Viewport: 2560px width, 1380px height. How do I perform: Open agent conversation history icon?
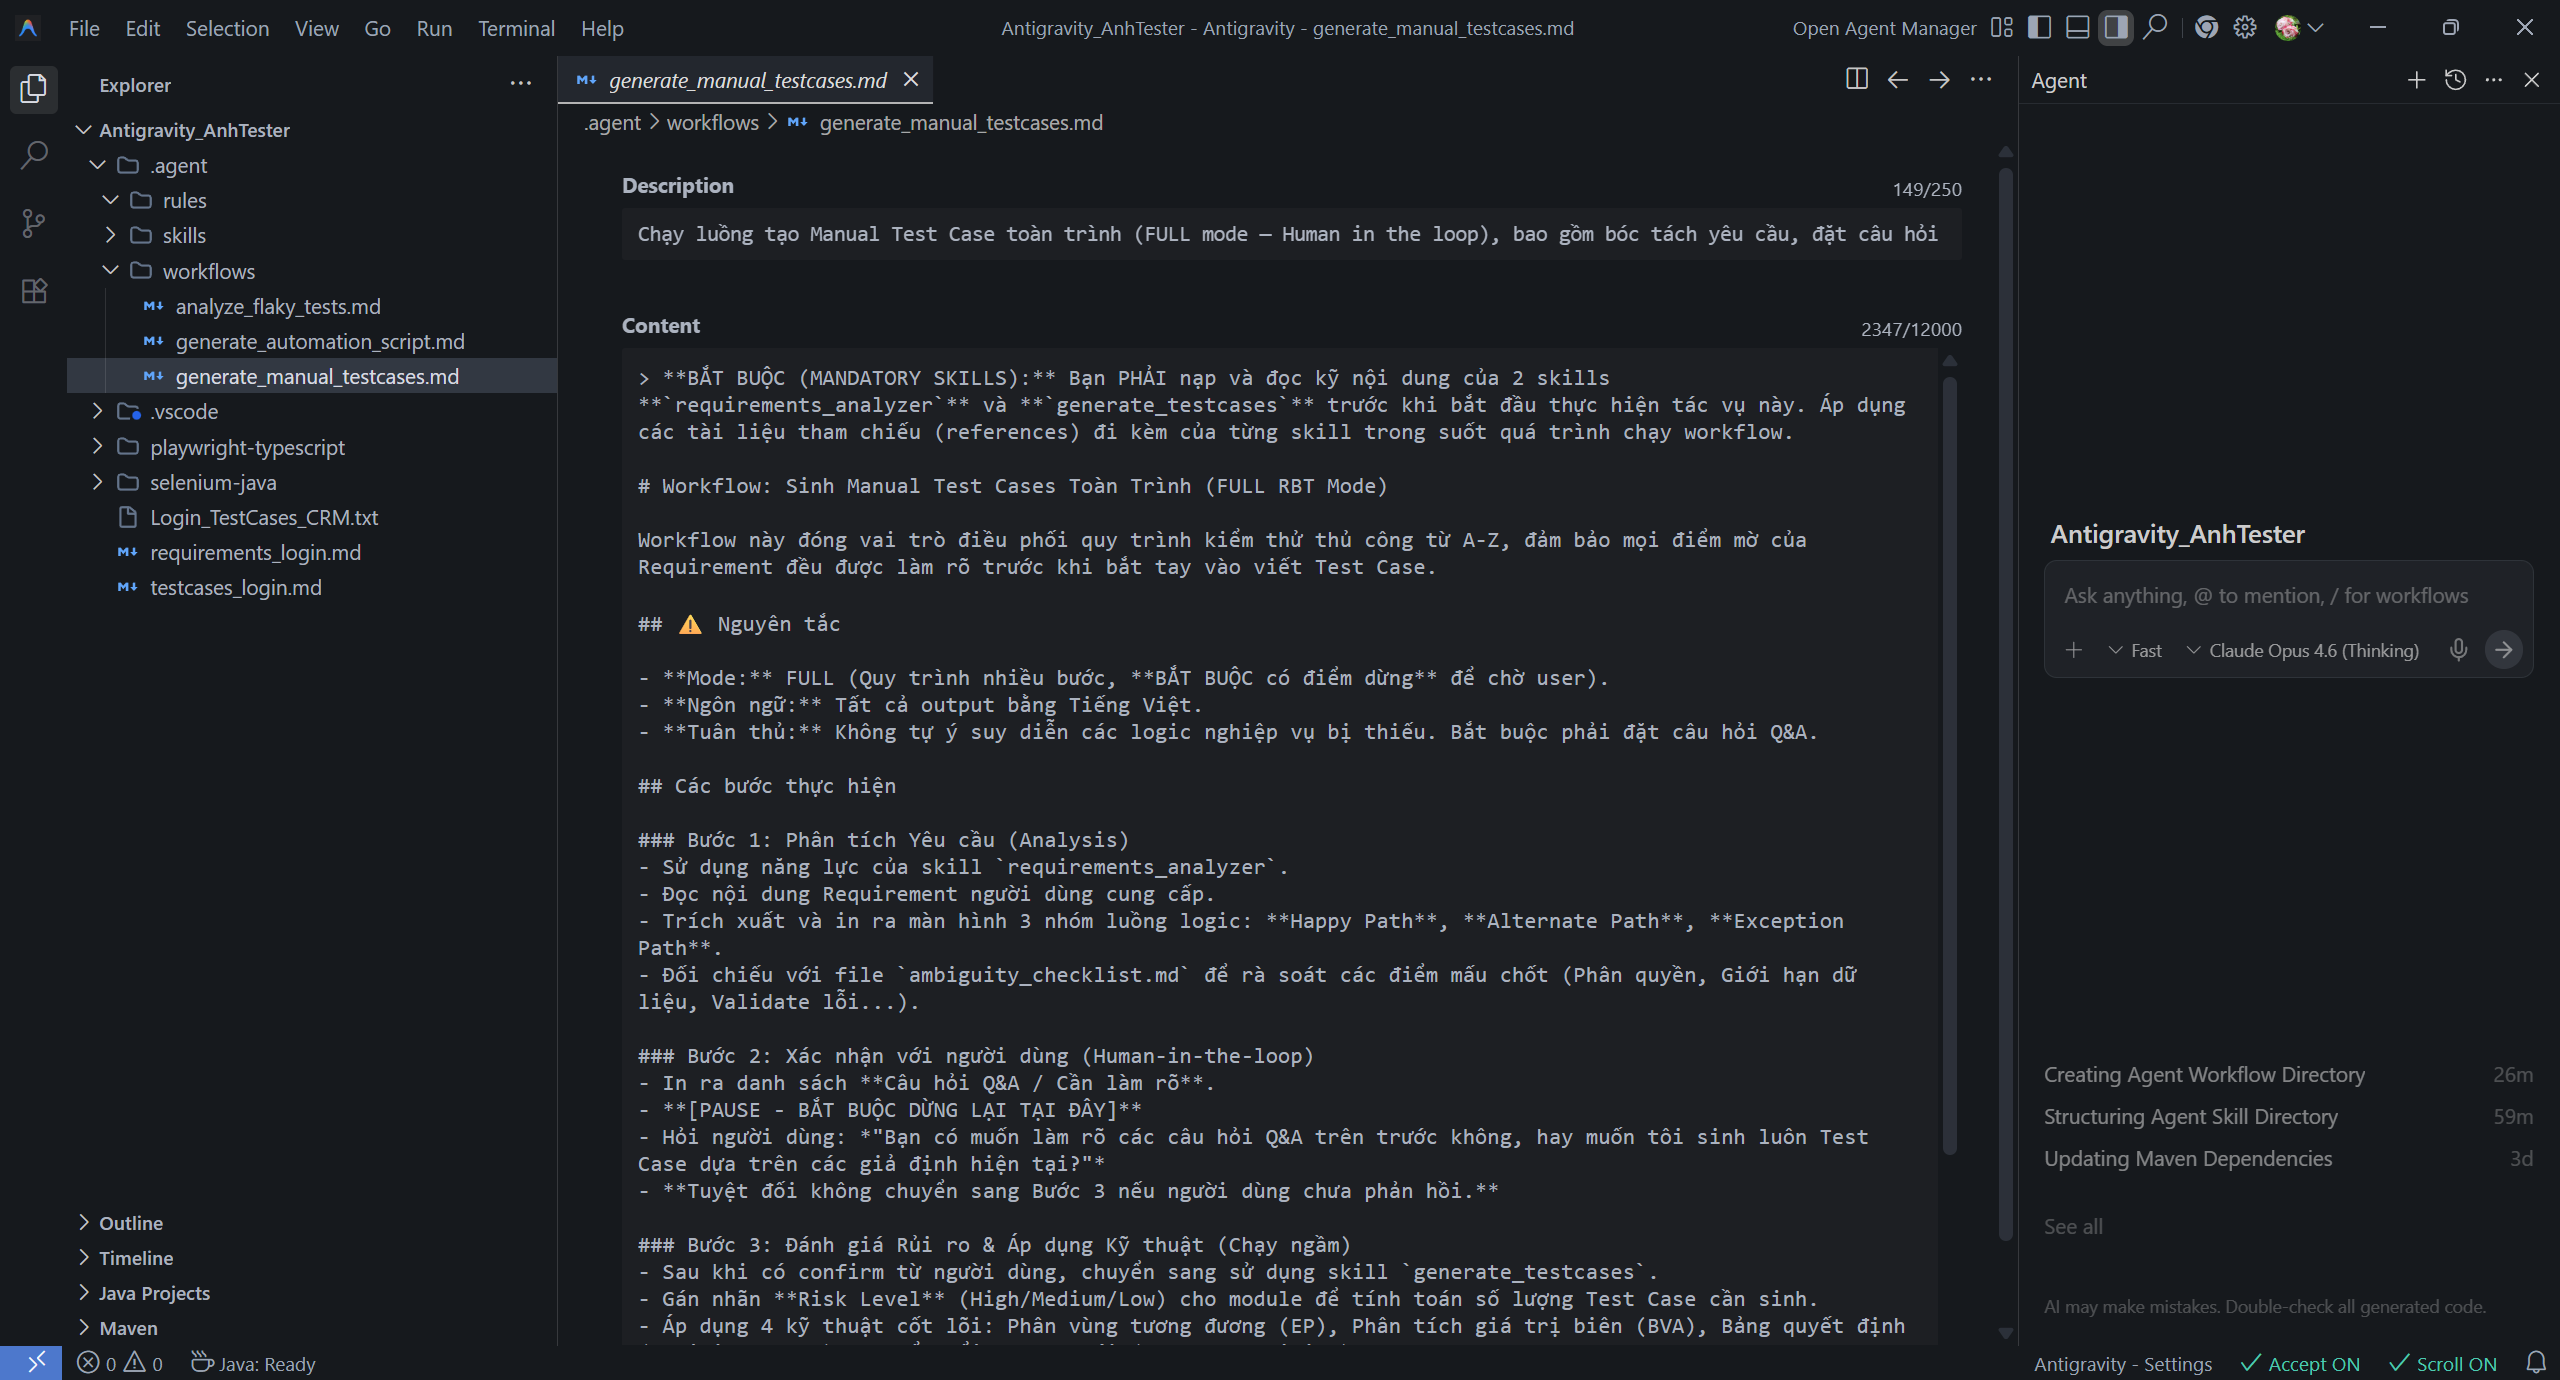pos(2455,80)
